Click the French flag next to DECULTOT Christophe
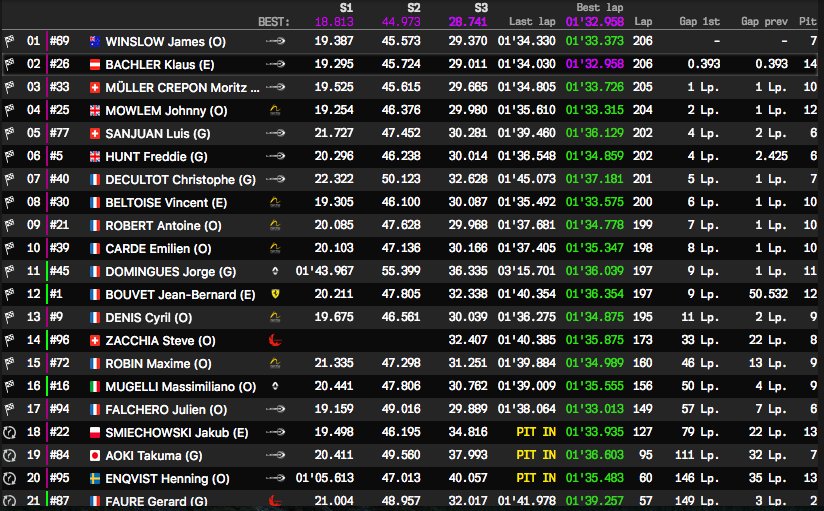The image size is (824, 511). click(x=95, y=180)
